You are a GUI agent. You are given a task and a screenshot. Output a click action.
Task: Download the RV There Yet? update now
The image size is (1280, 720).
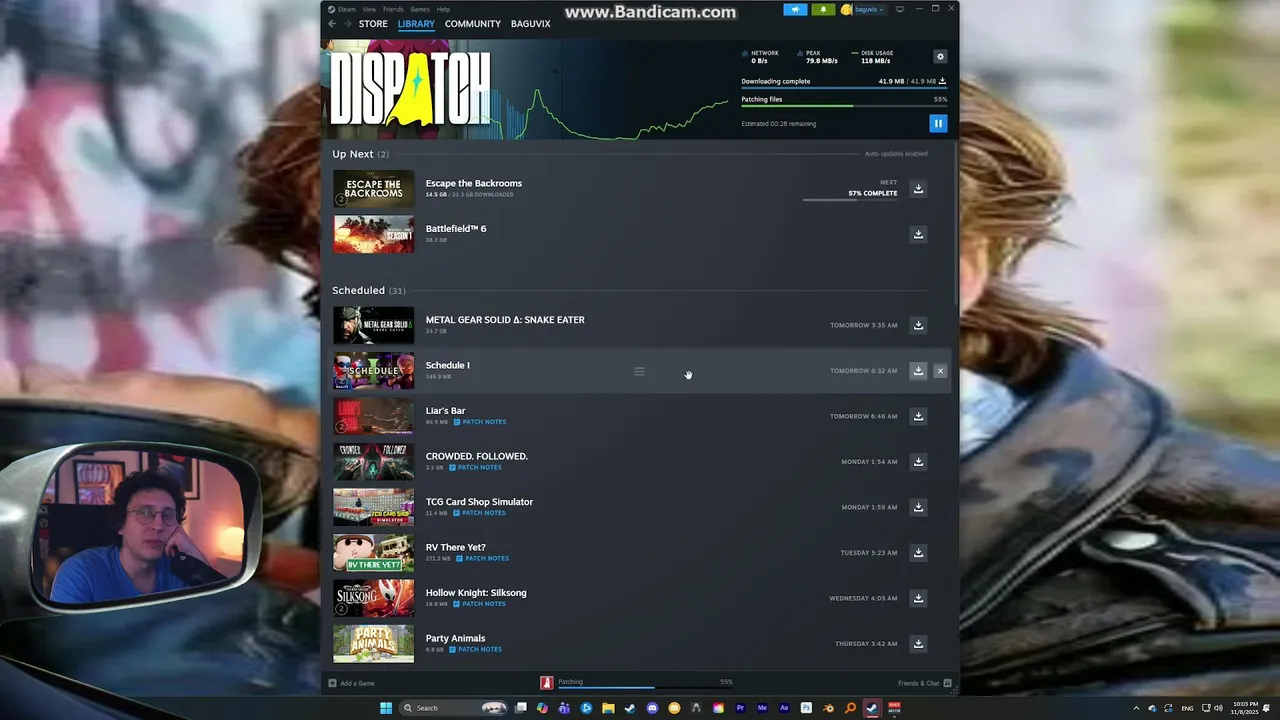coord(918,553)
